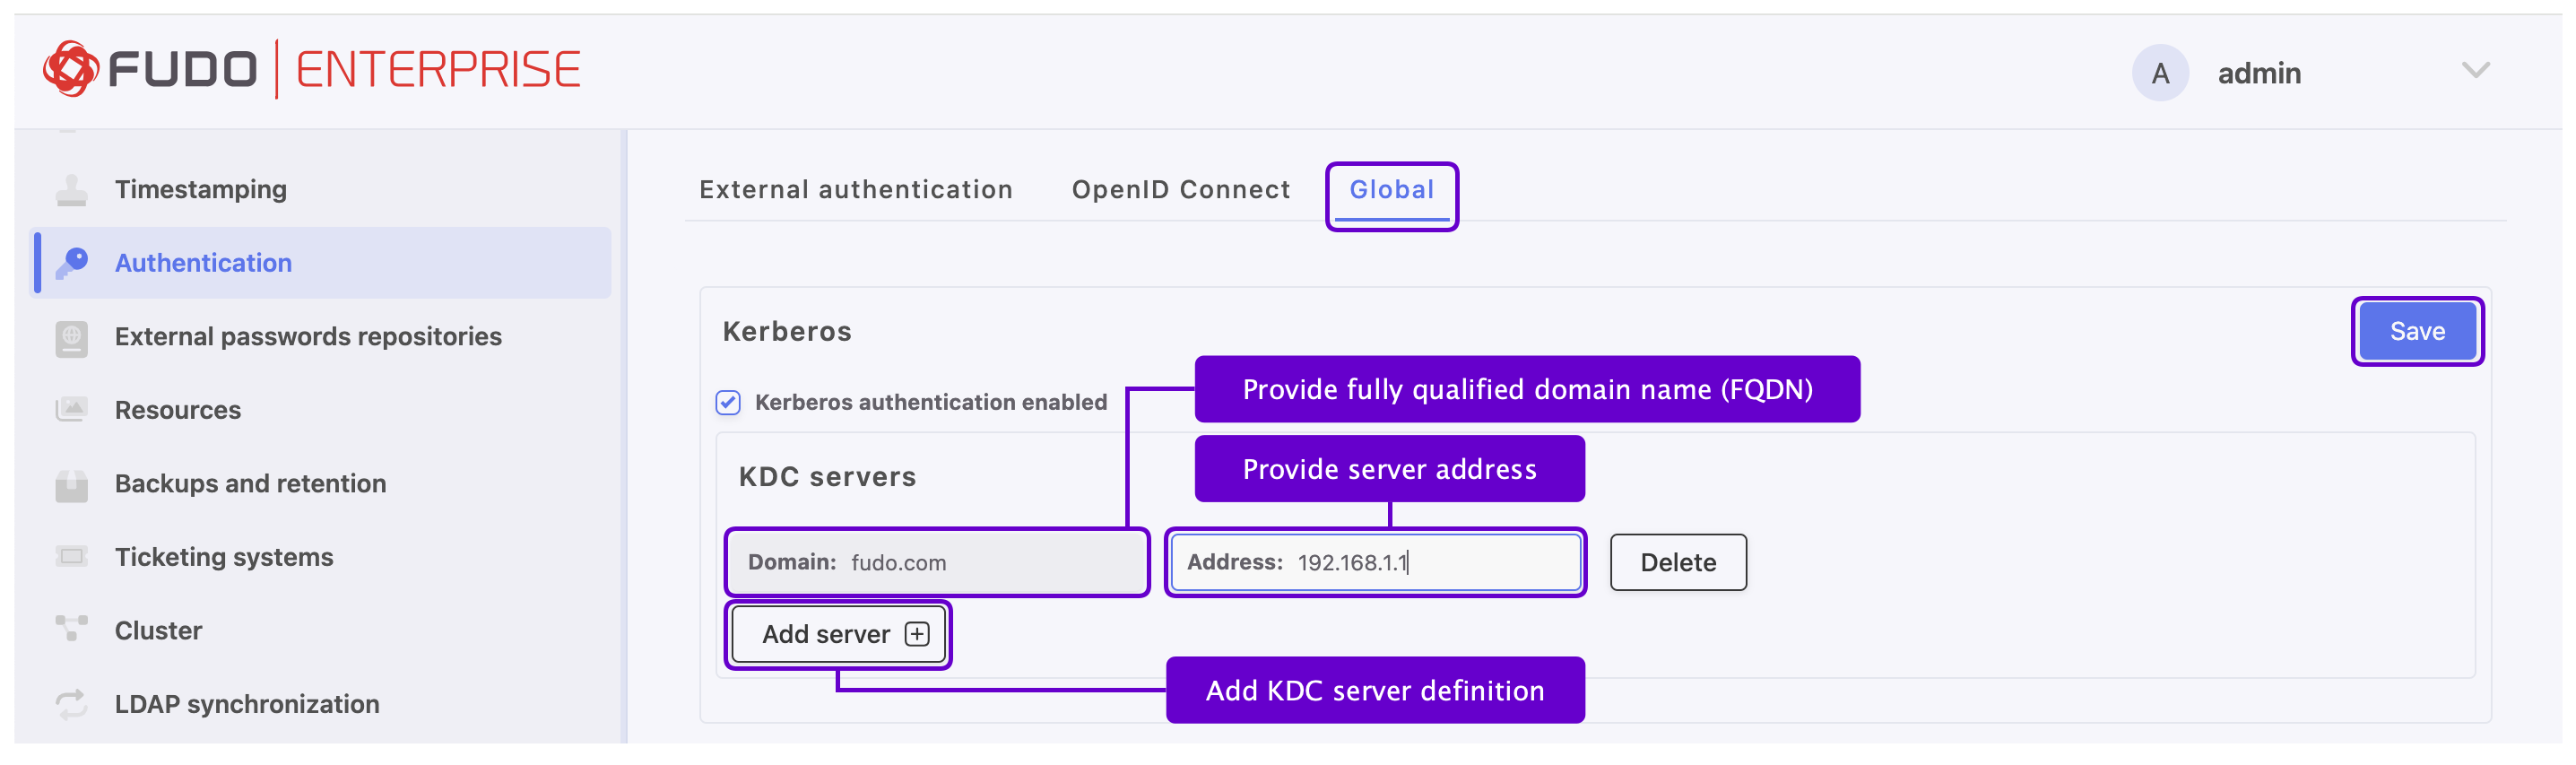Open Timestamping in the sidebar
This screenshot has width=2576, height=765.
(320, 190)
